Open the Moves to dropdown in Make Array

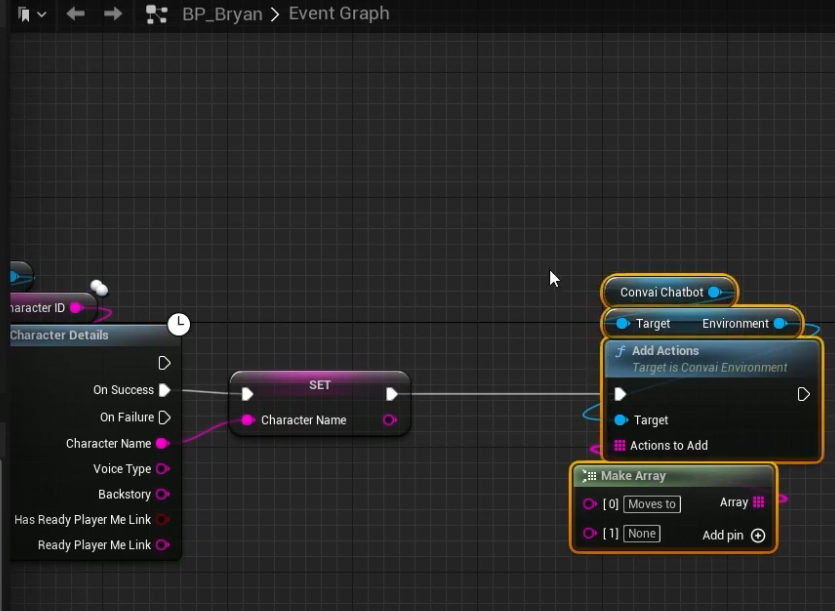(x=653, y=504)
